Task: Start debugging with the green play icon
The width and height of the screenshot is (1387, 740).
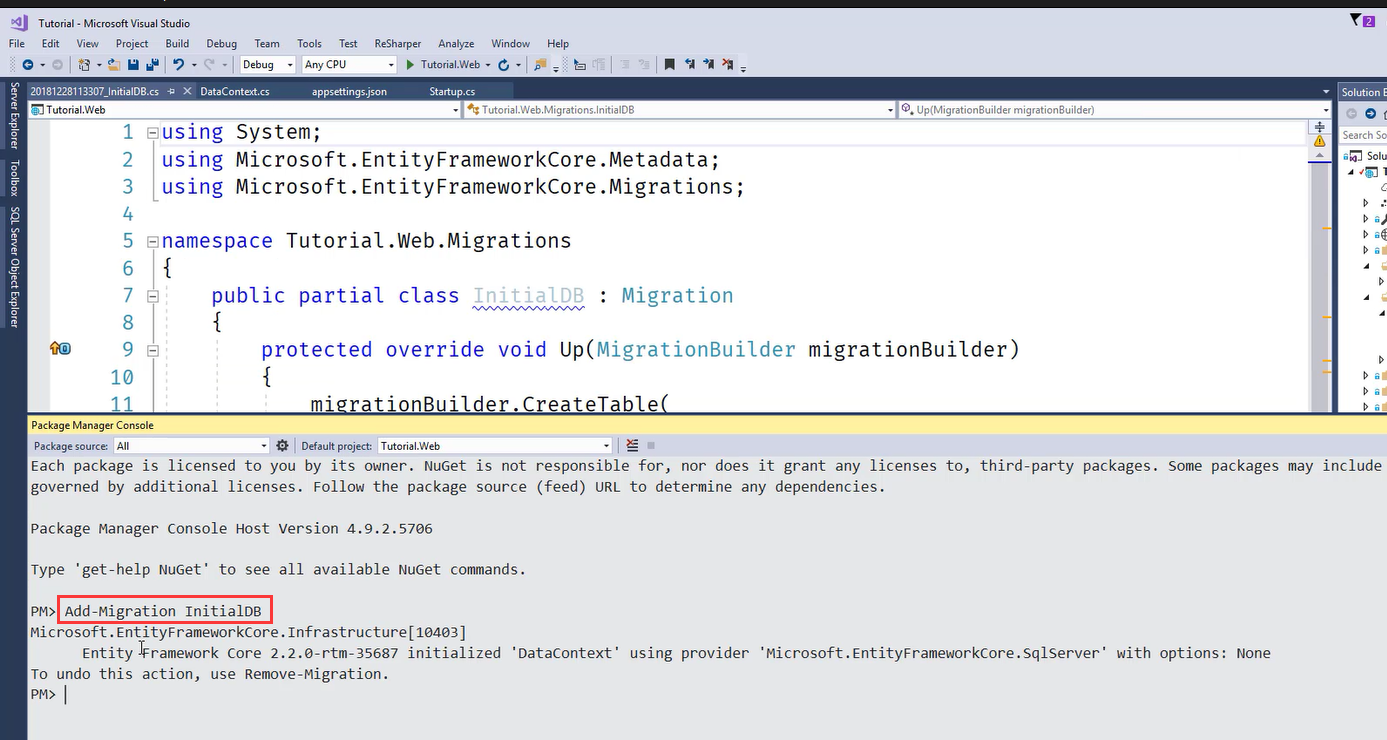Action: click(410, 64)
